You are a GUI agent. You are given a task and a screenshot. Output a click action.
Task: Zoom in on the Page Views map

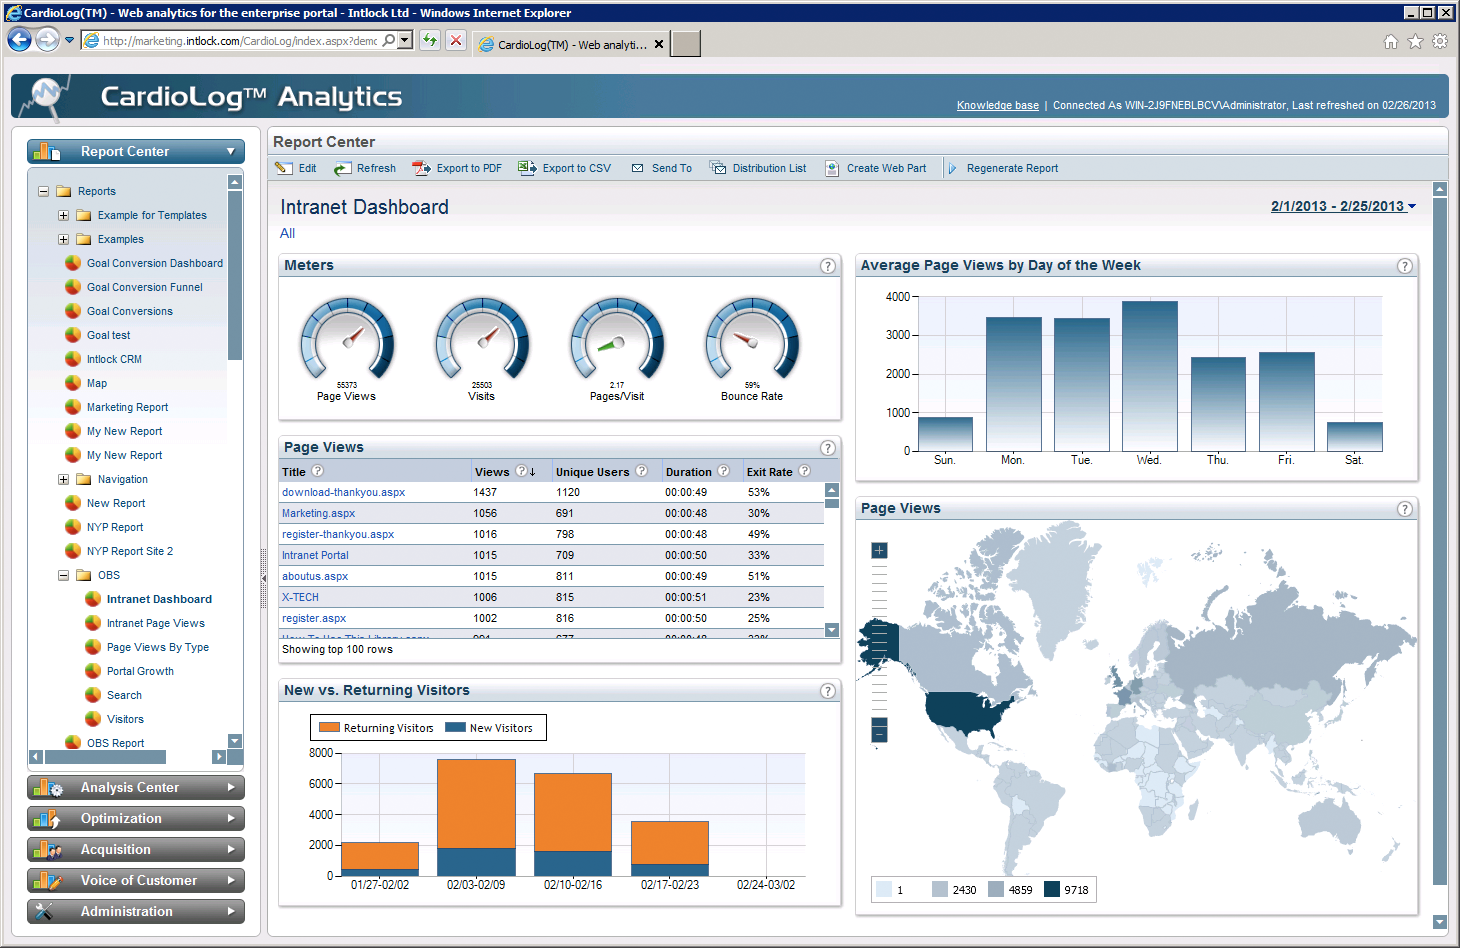[x=879, y=550]
